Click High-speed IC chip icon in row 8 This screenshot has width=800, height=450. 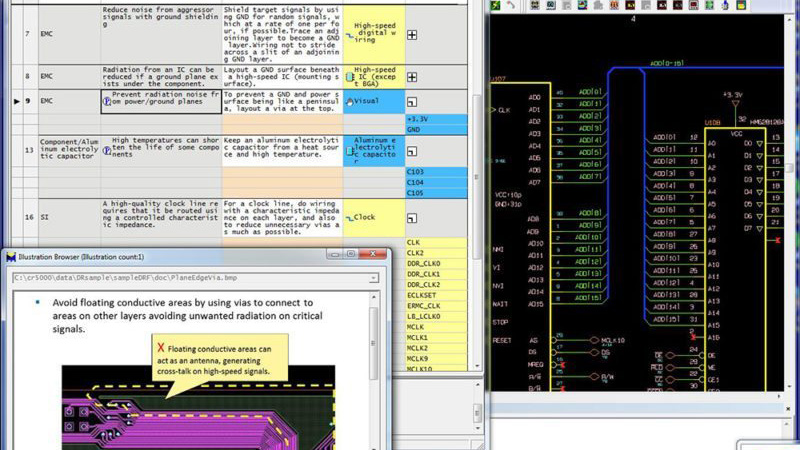(x=349, y=75)
